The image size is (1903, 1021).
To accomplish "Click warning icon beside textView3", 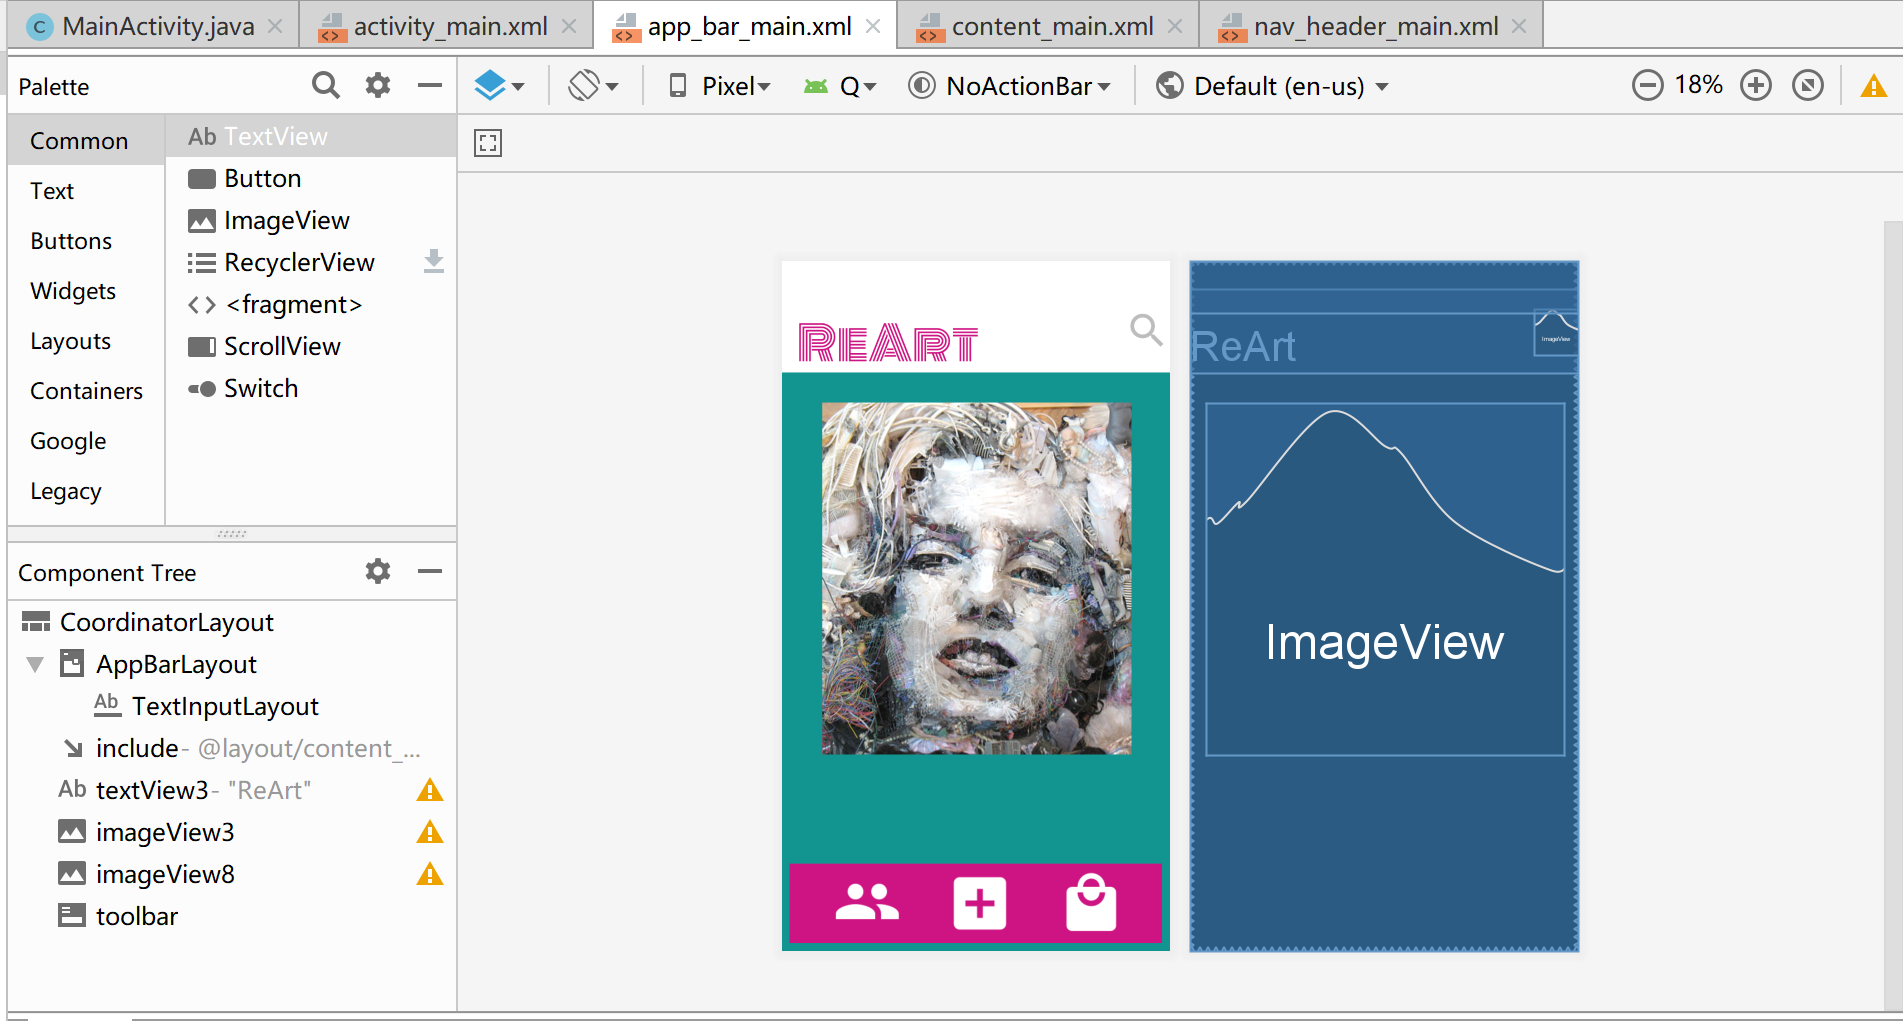I will (430, 790).
